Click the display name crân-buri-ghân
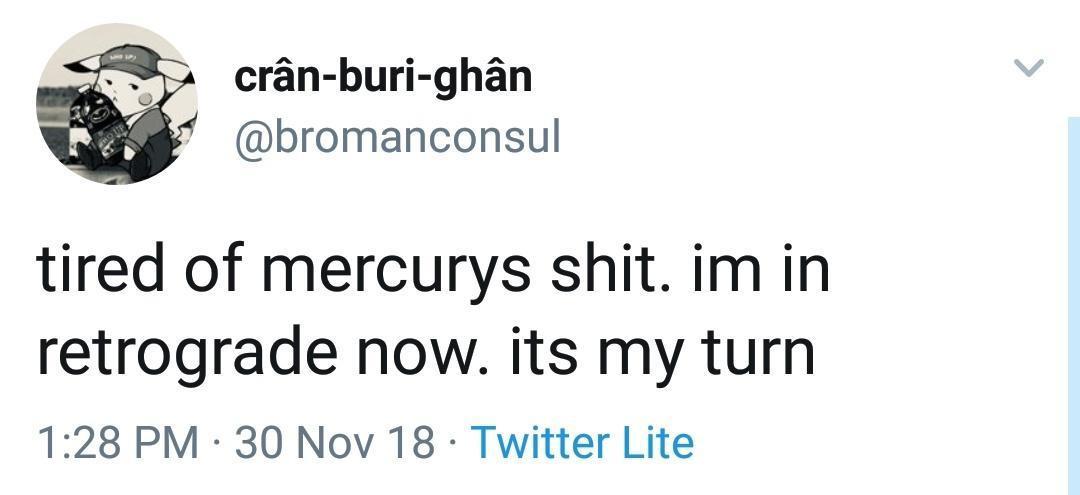 tap(383, 77)
